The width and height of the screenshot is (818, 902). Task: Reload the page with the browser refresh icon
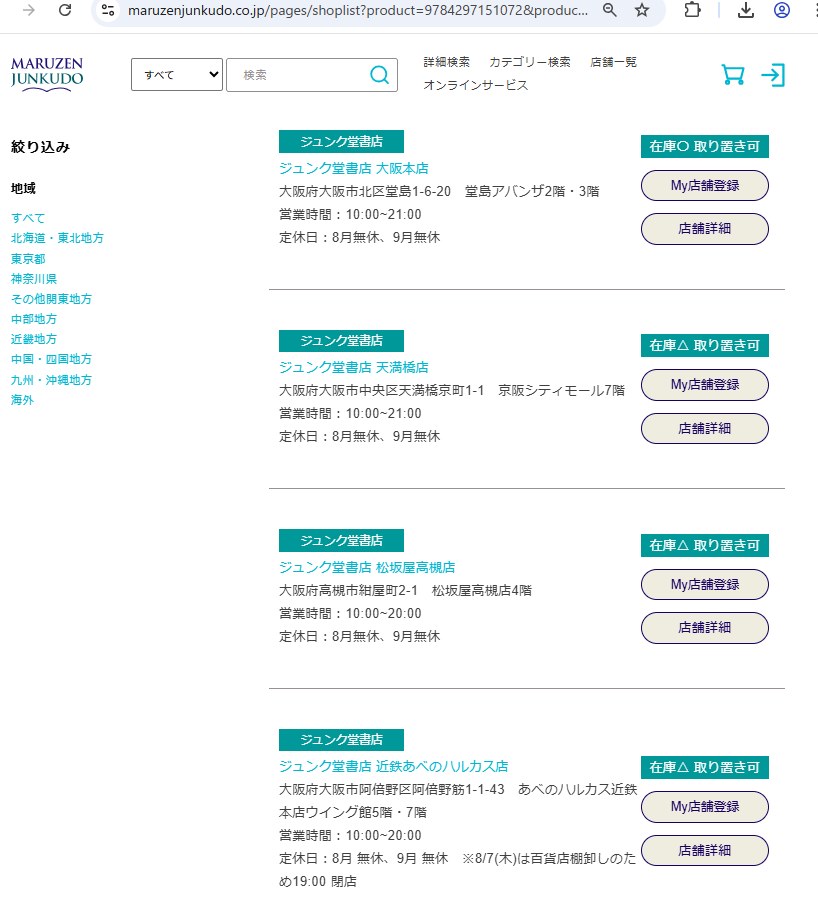point(65,10)
